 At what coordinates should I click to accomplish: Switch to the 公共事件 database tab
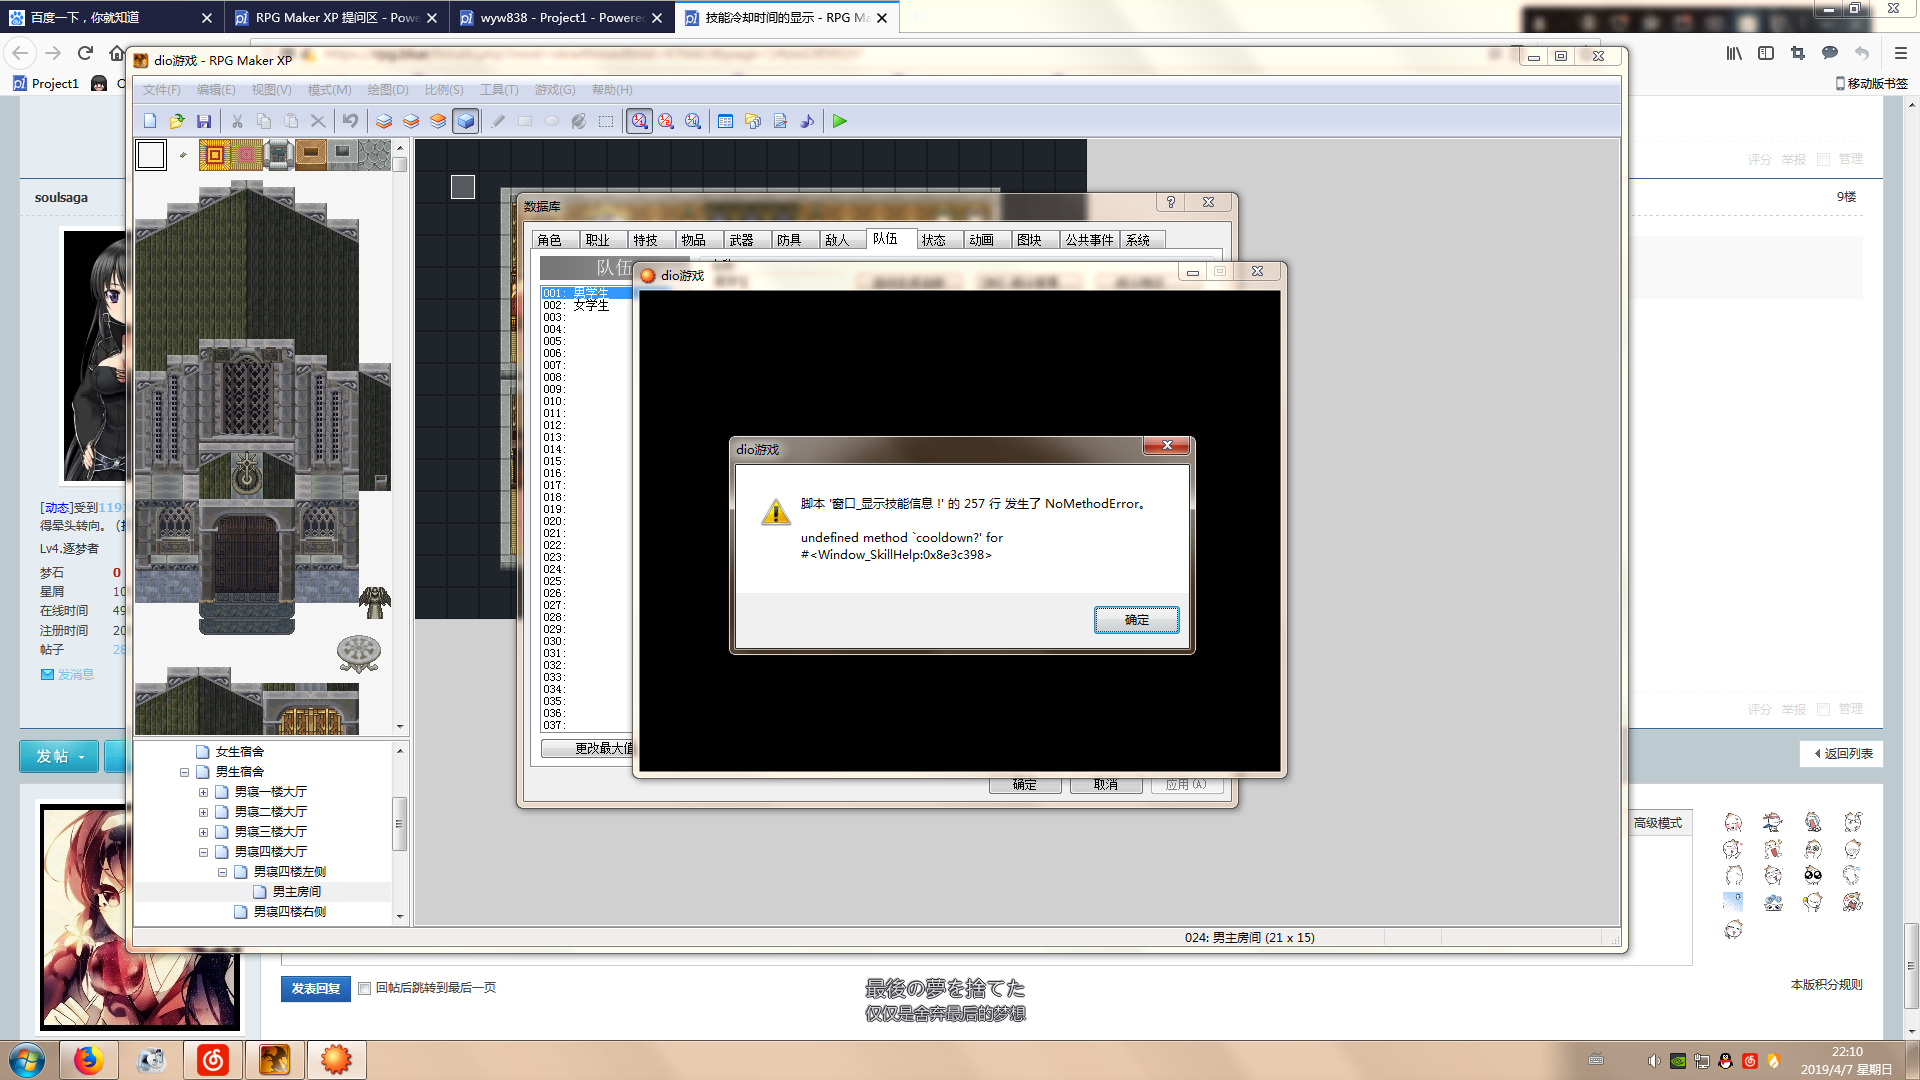(x=1089, y=240)
